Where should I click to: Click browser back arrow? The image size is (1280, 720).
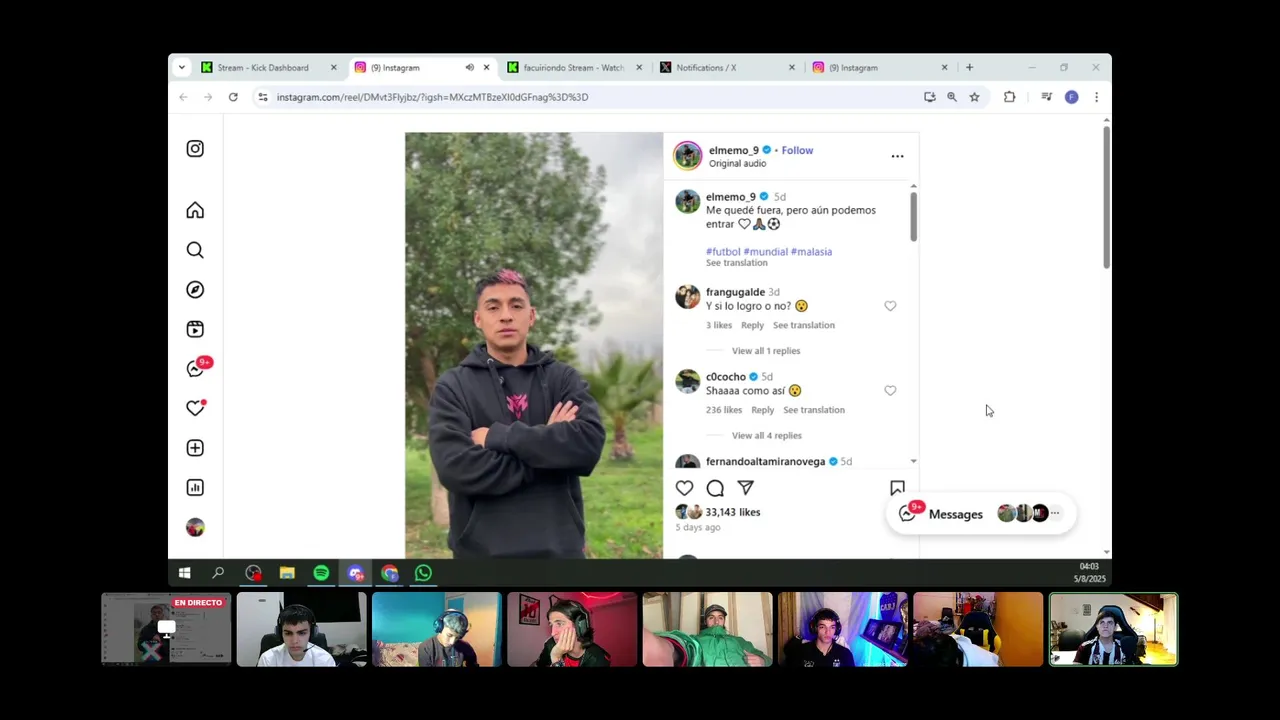click(183, 97)
